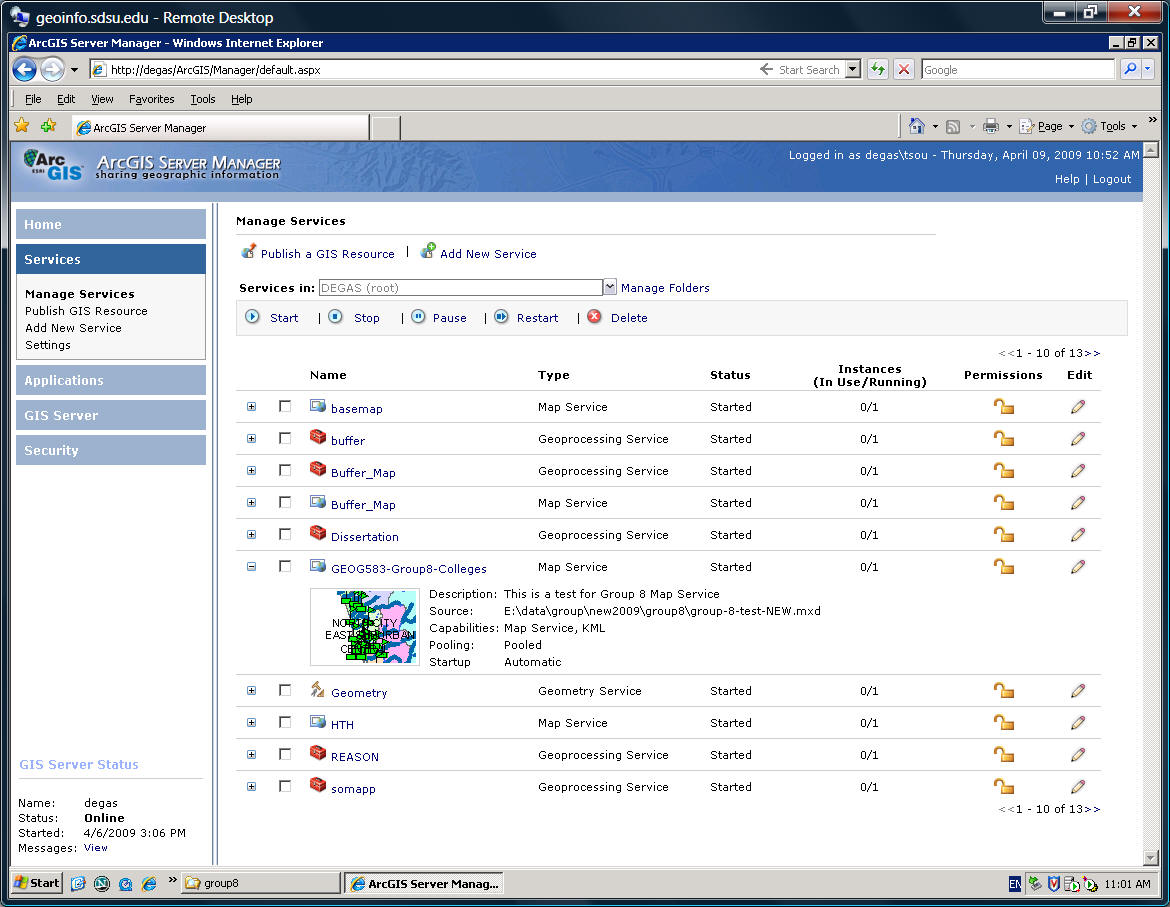
Task: Edit the buffer service with pencil icon
Action: pos(1078,439)
